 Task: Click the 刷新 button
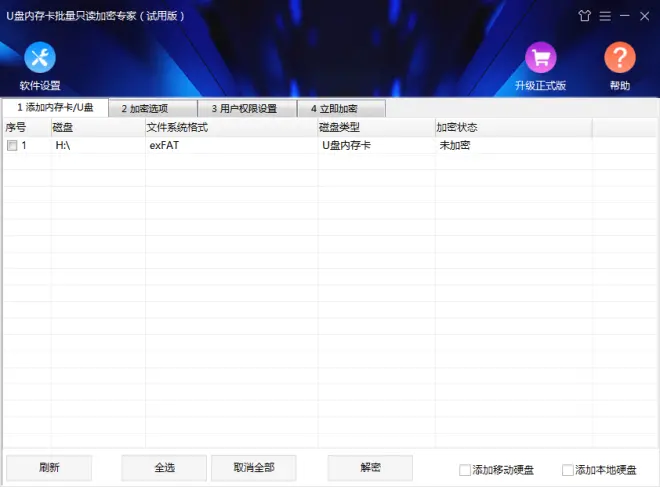pyautogui.click(x=49, y=468)
